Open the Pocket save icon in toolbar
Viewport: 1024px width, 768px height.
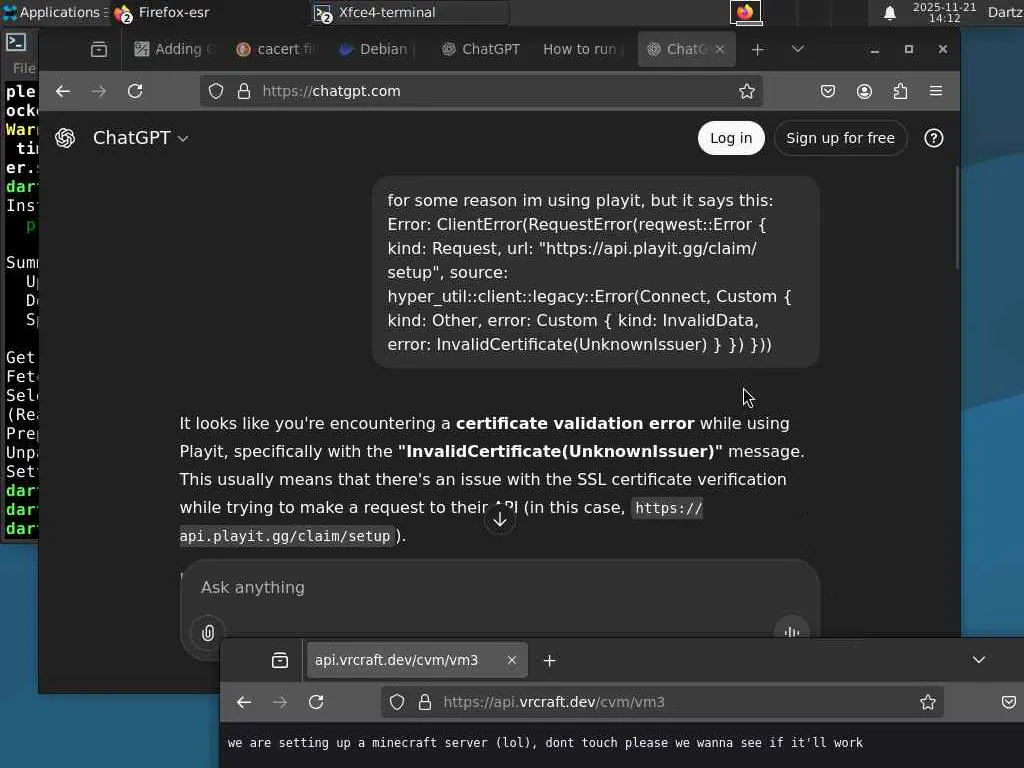click(x=827, y=91)
